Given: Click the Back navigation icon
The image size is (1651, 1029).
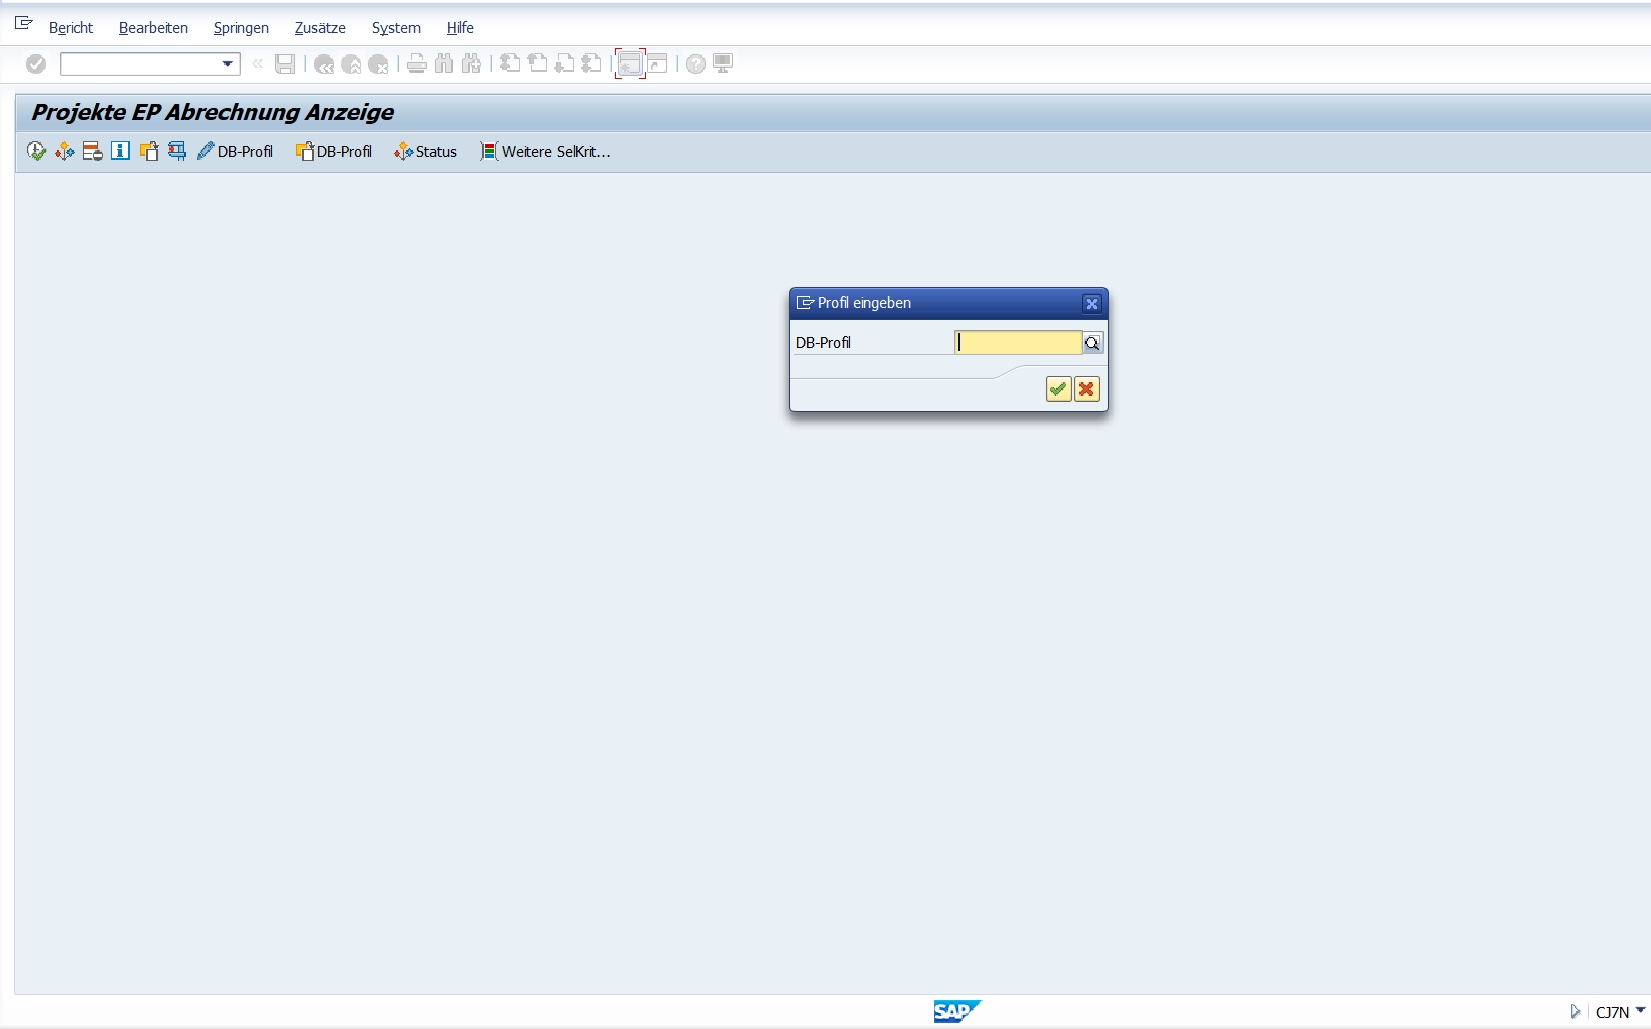Looking at the screenshot, I should point(324,64).
